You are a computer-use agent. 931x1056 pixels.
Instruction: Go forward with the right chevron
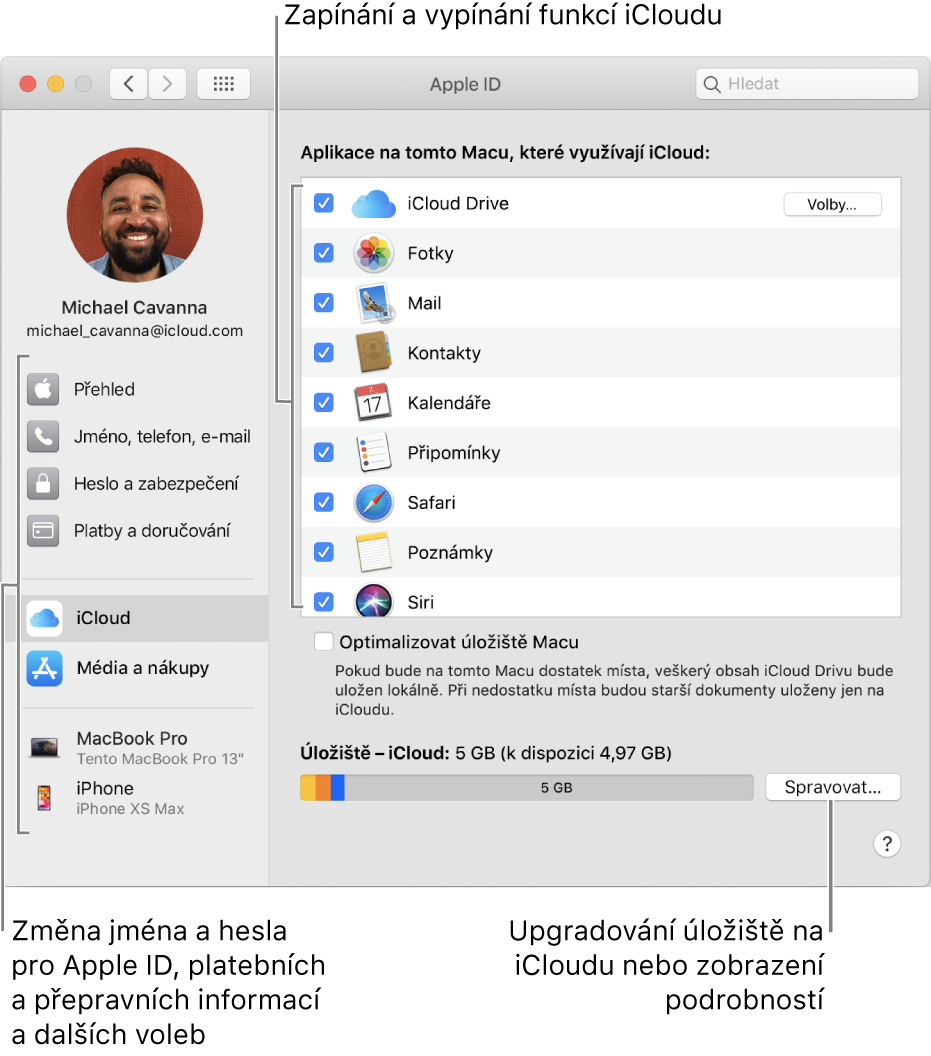pos(167,84)
